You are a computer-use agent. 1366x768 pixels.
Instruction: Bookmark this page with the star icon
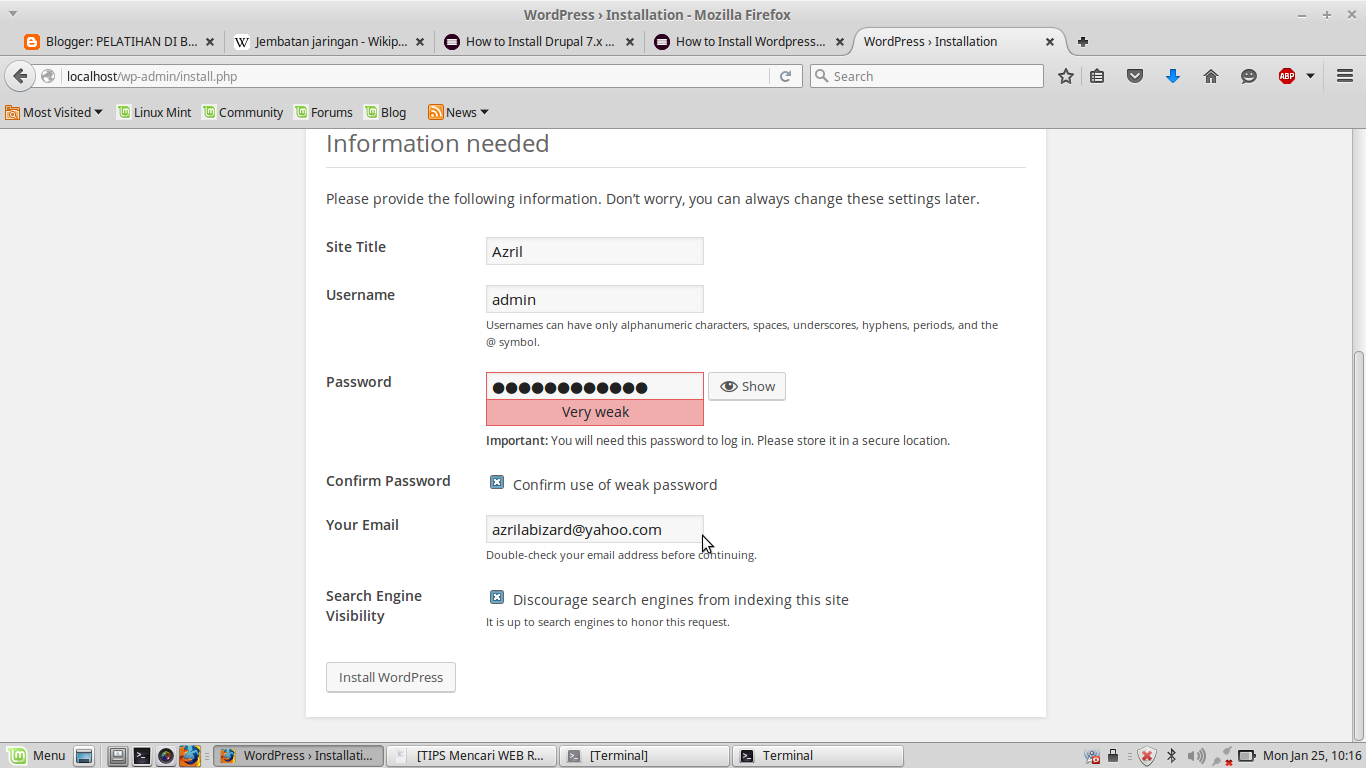pyautogui.click(x=1066, y=76)
